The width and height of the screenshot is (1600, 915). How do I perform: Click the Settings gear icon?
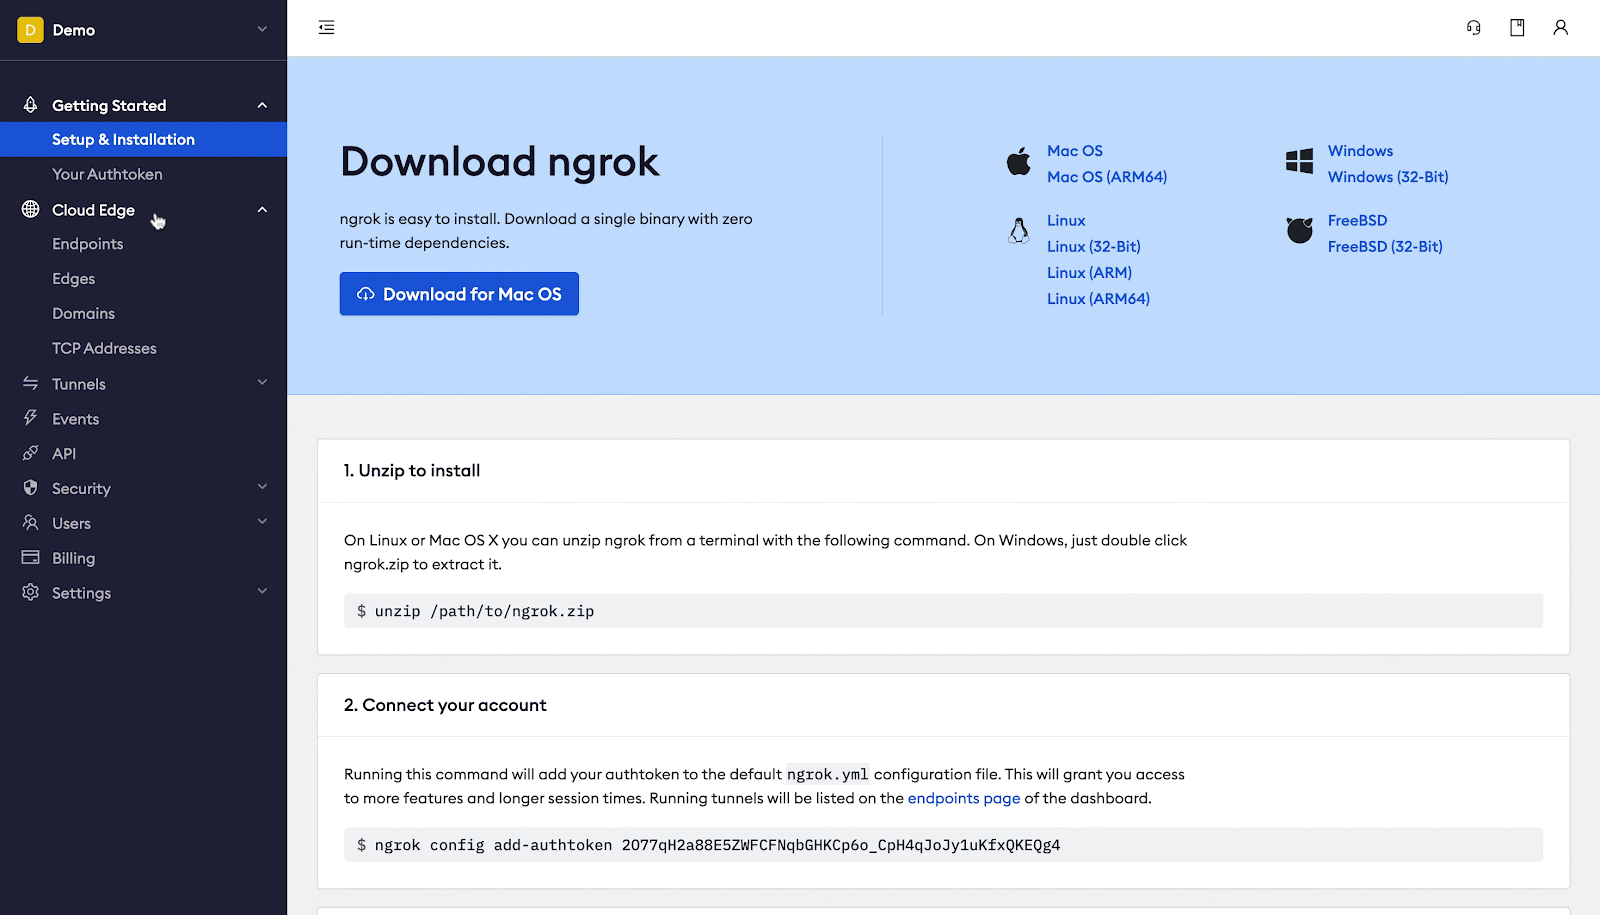pyautogui.click(x=31, y=592)
